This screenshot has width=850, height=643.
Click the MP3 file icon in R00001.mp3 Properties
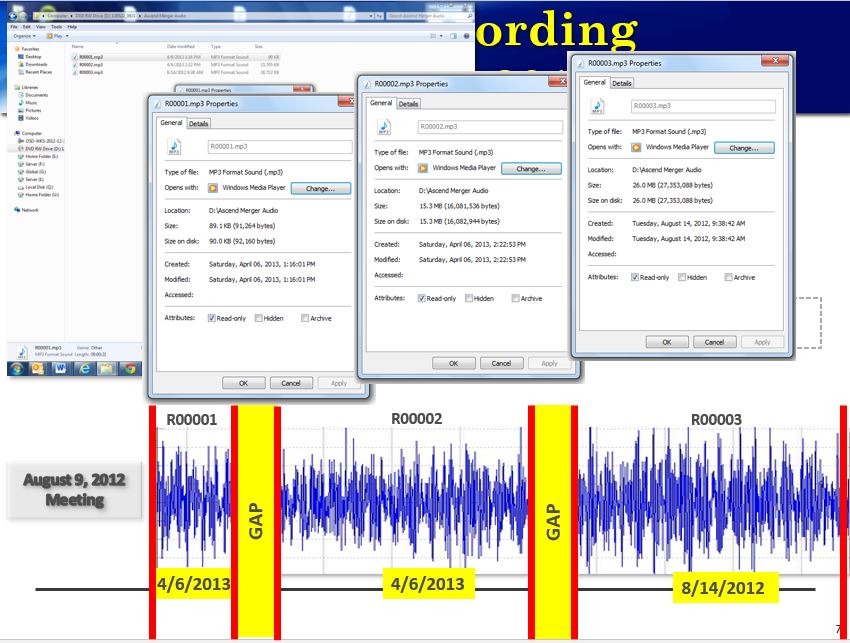pos(174,148)
